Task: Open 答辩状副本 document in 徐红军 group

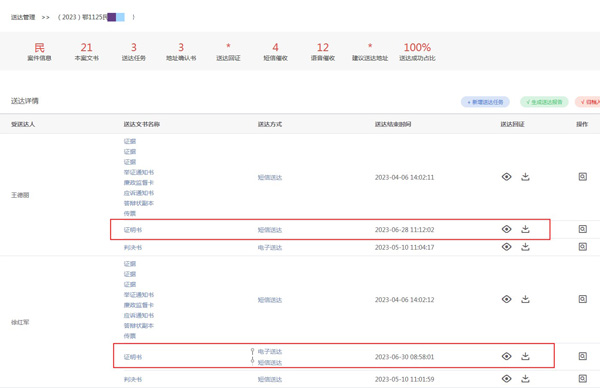Action: pos(139,326)
